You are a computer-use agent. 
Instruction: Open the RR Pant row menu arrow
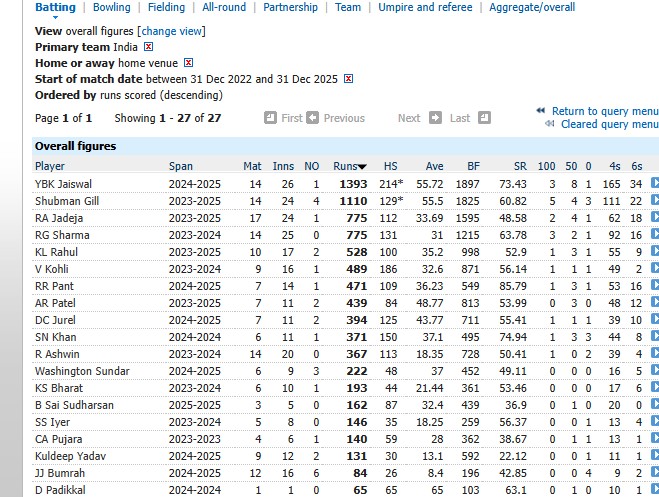click(x=655, y=285)
